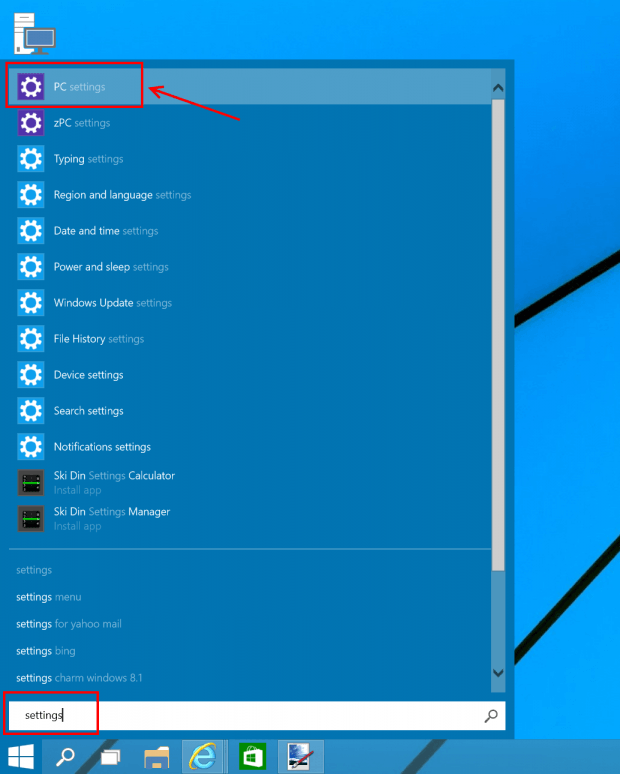Click the Region and language gear icon
This screenshot has height=774, width=620.
pyautogui.click(x=31, y=195)
